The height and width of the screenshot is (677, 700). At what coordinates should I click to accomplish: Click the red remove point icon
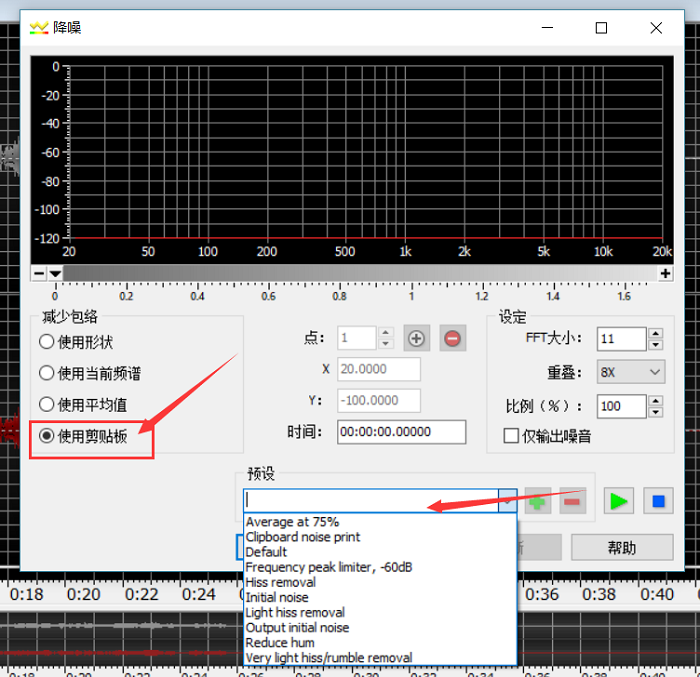coord(452,339)
